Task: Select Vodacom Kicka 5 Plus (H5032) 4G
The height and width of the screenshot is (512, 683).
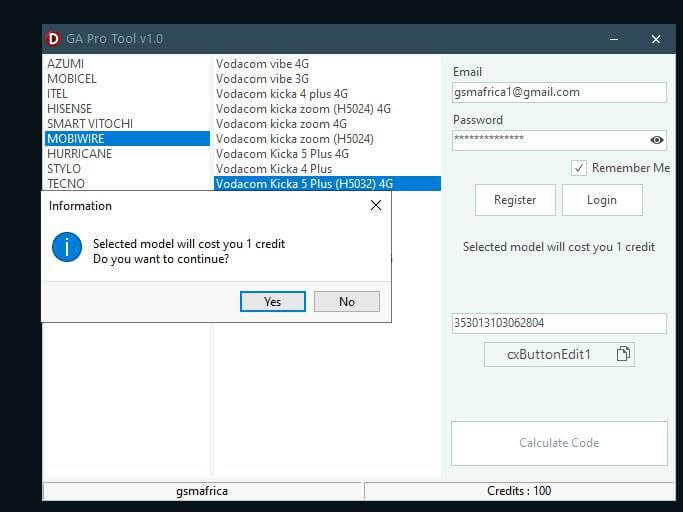Action: (327, 183)
